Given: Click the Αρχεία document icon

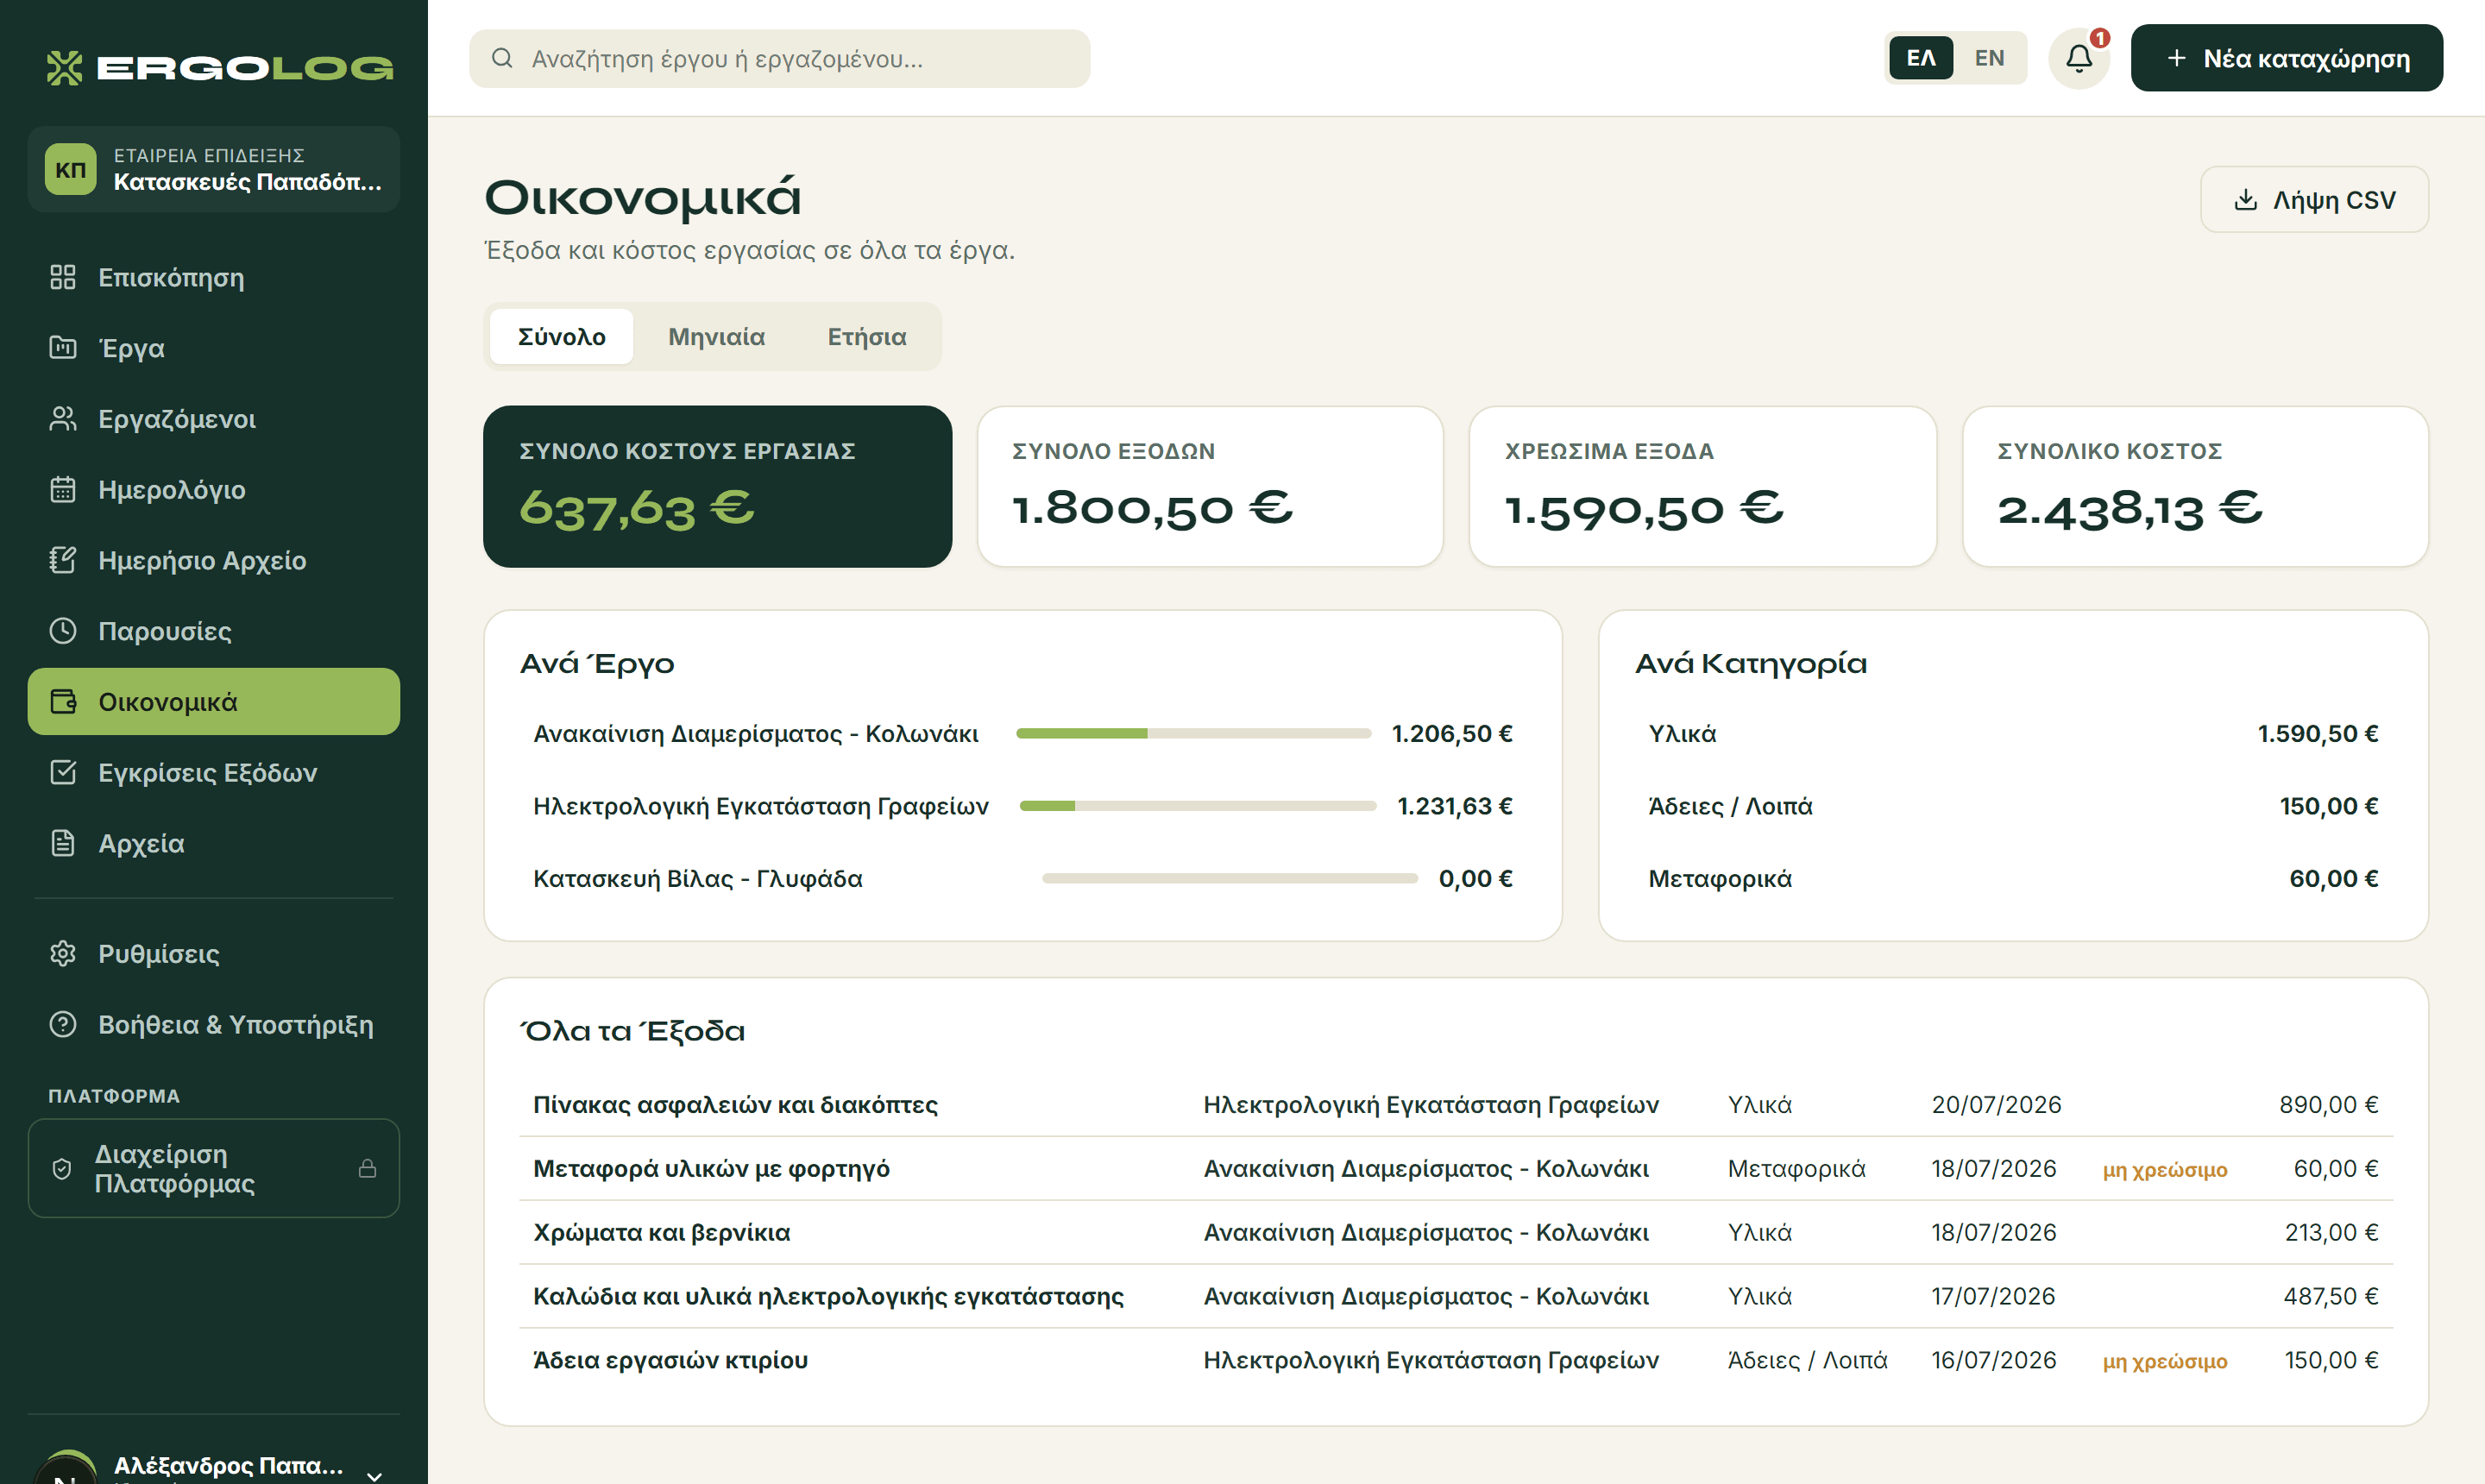Looking at the screenshot, I should coord(63,843).
